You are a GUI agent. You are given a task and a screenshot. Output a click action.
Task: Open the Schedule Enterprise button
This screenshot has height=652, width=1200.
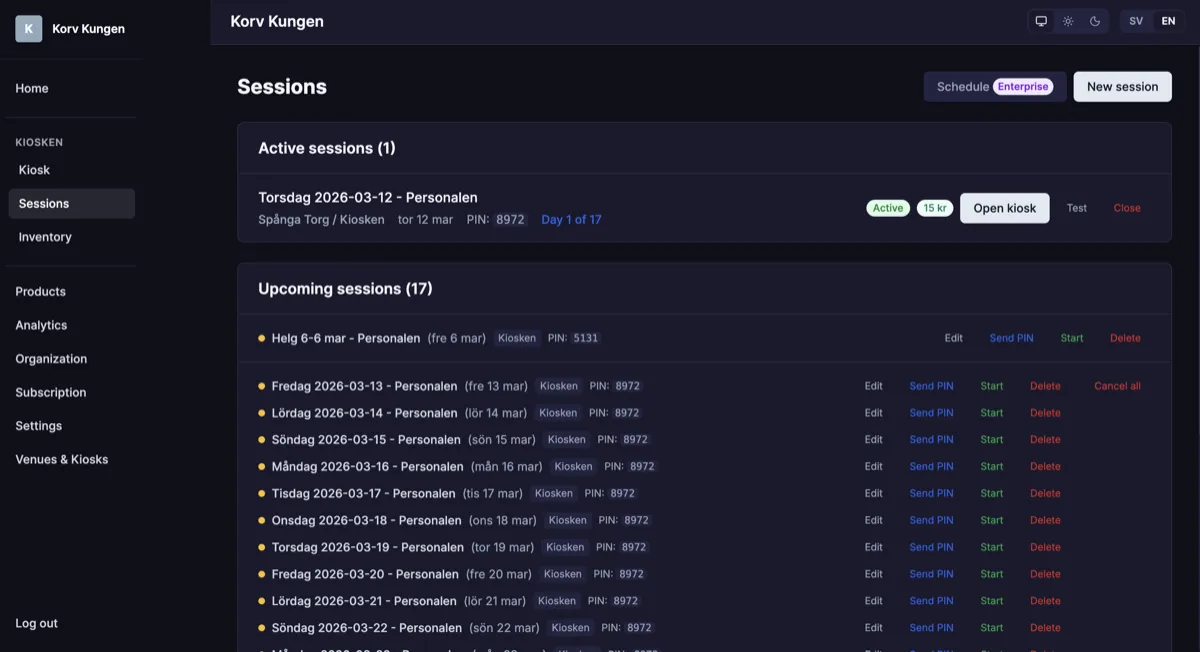point(994,87)
